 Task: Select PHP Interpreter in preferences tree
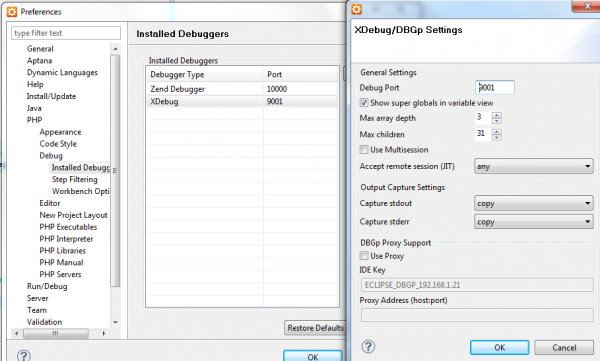coord(66,239)
